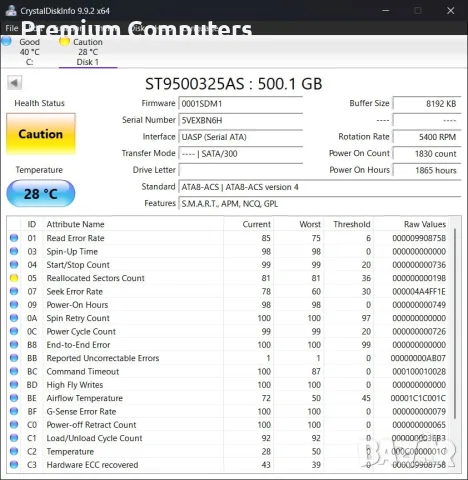Screen dimensions: 468x480
Task: Click blue status dot for Hardware ECC recovered
Action: point(14,465)
